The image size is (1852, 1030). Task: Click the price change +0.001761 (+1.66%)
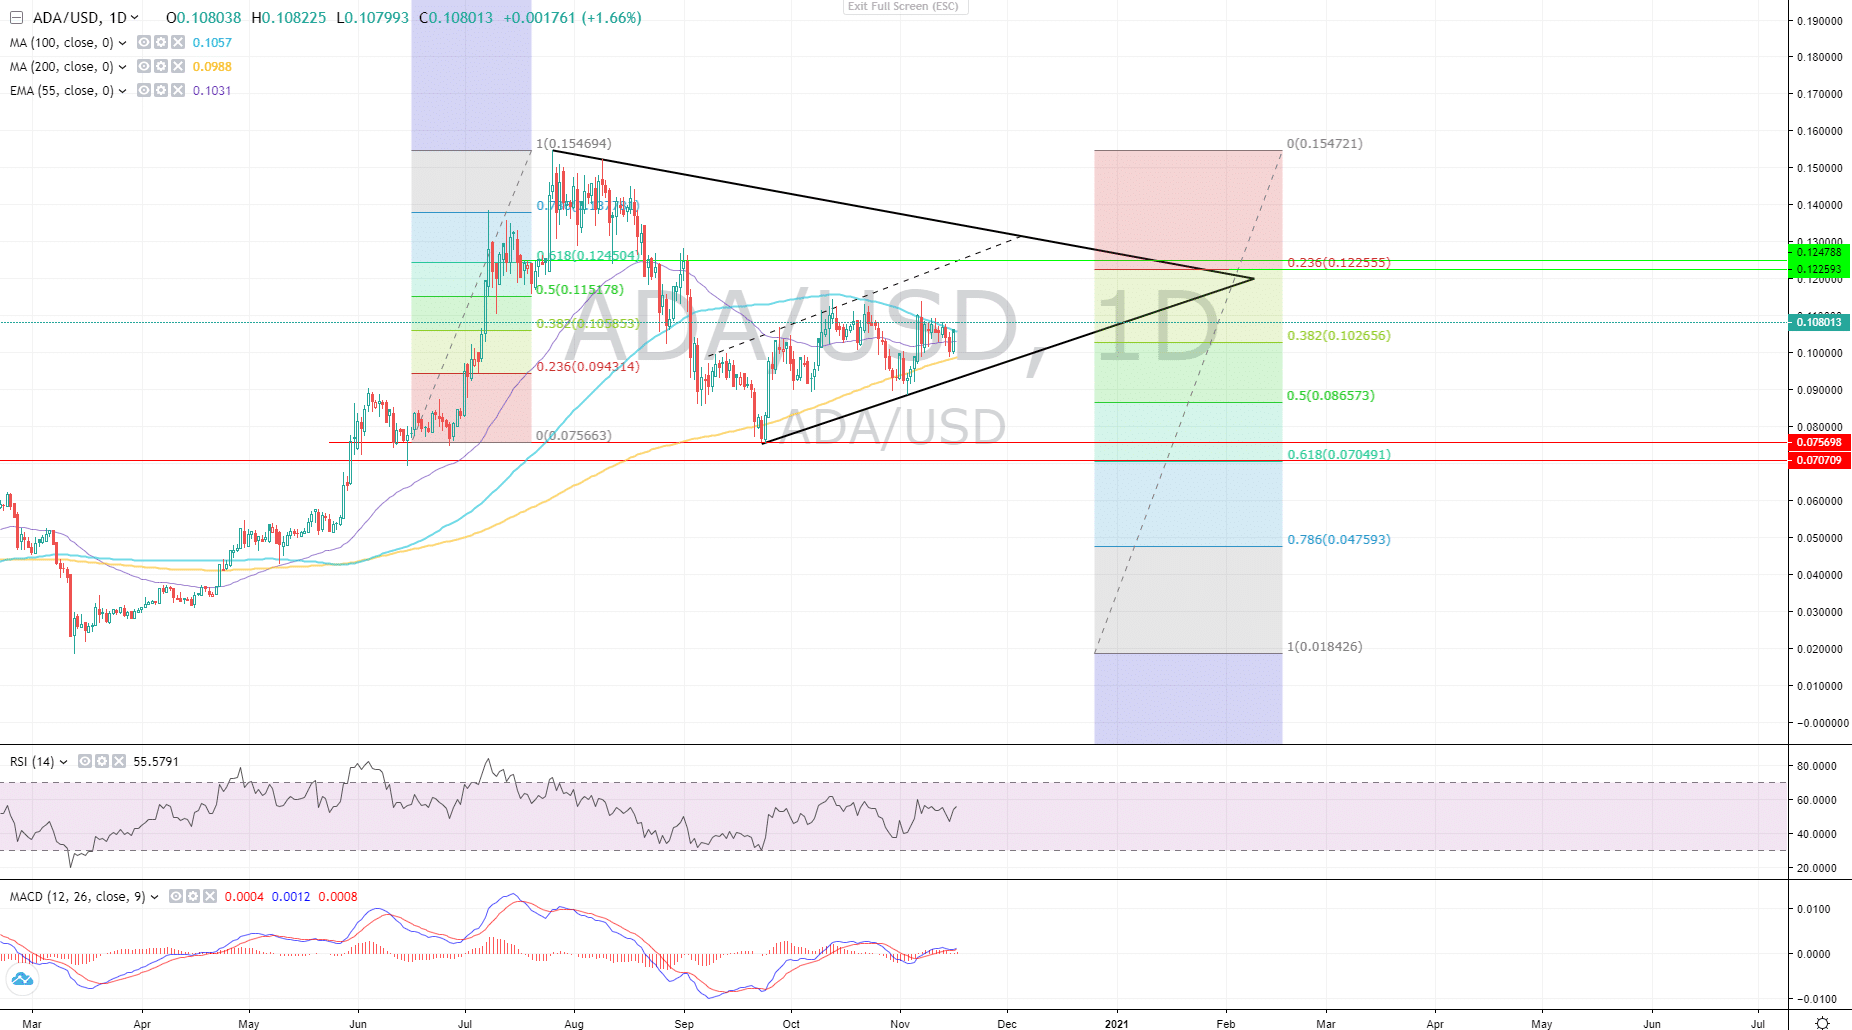click(x=572, y=18)
